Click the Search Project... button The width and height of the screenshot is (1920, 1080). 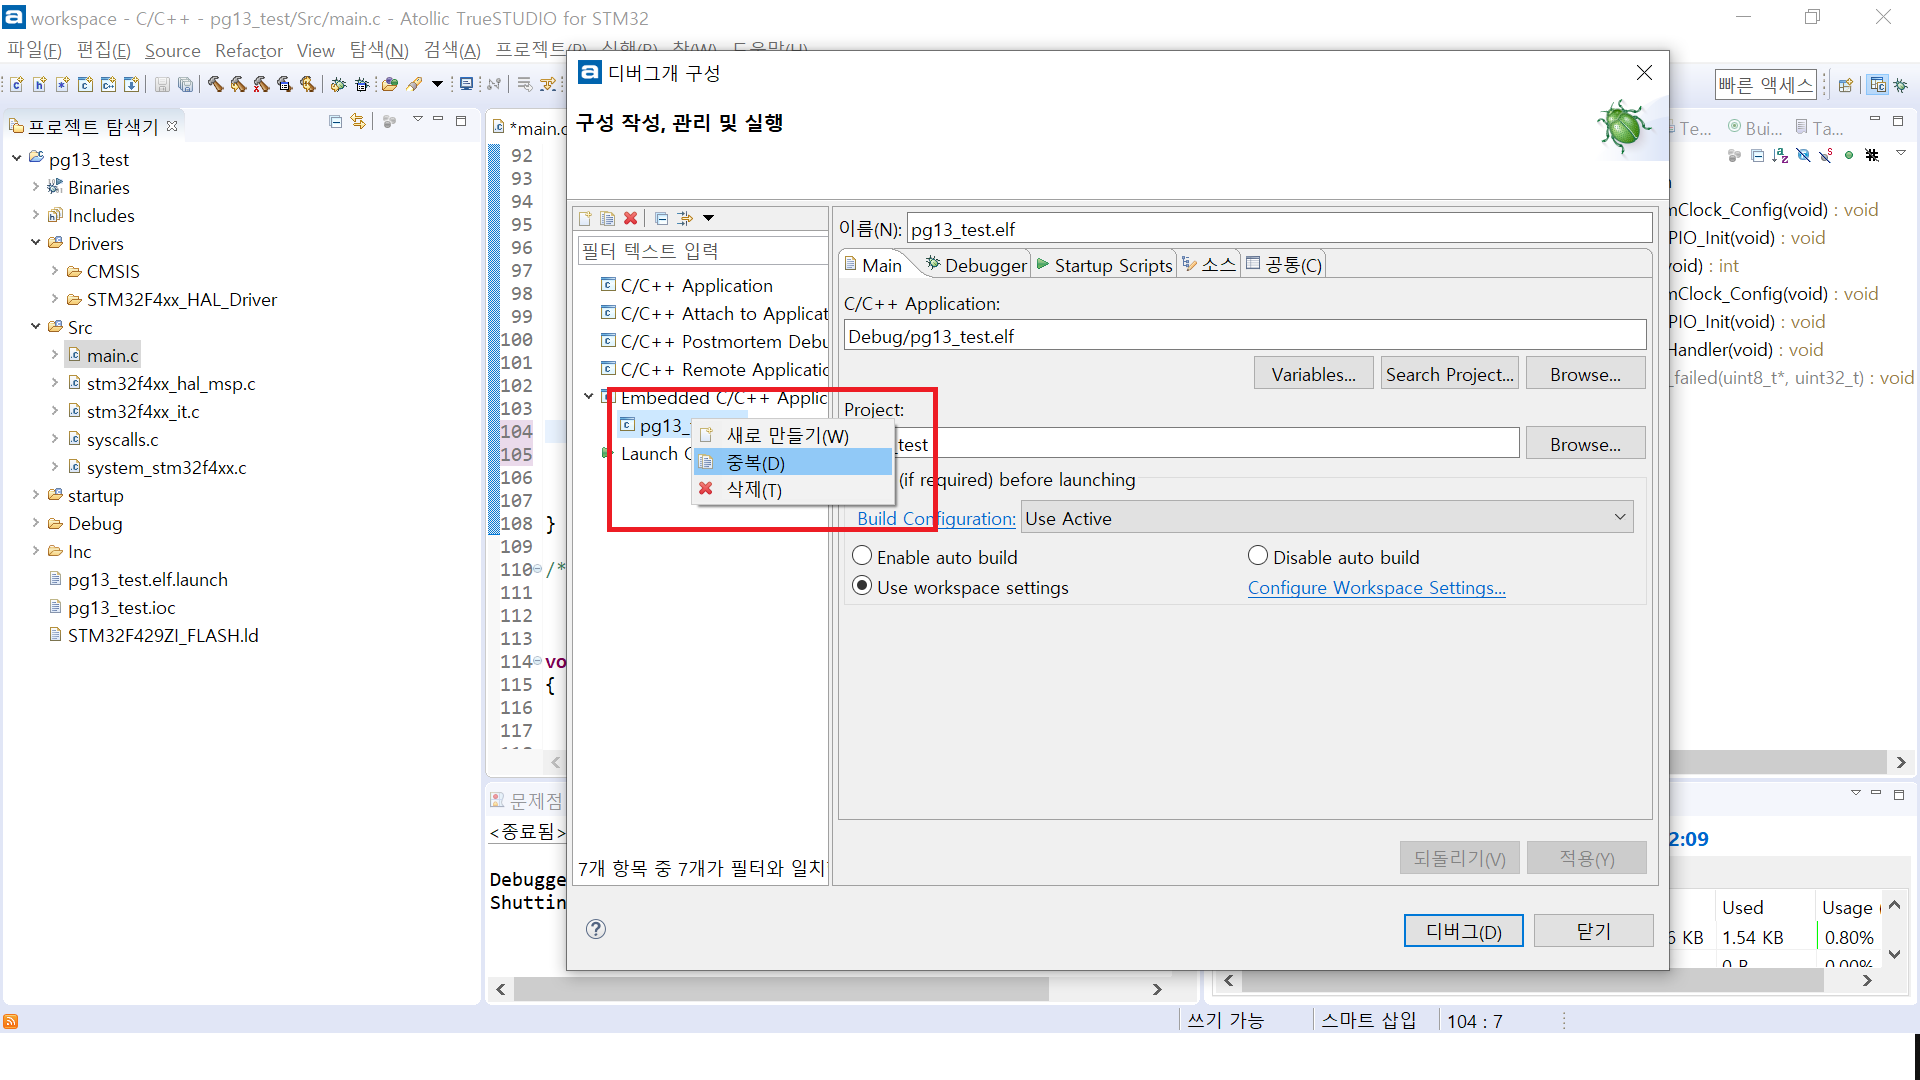pyautogui.click(x=1449, y=374)
